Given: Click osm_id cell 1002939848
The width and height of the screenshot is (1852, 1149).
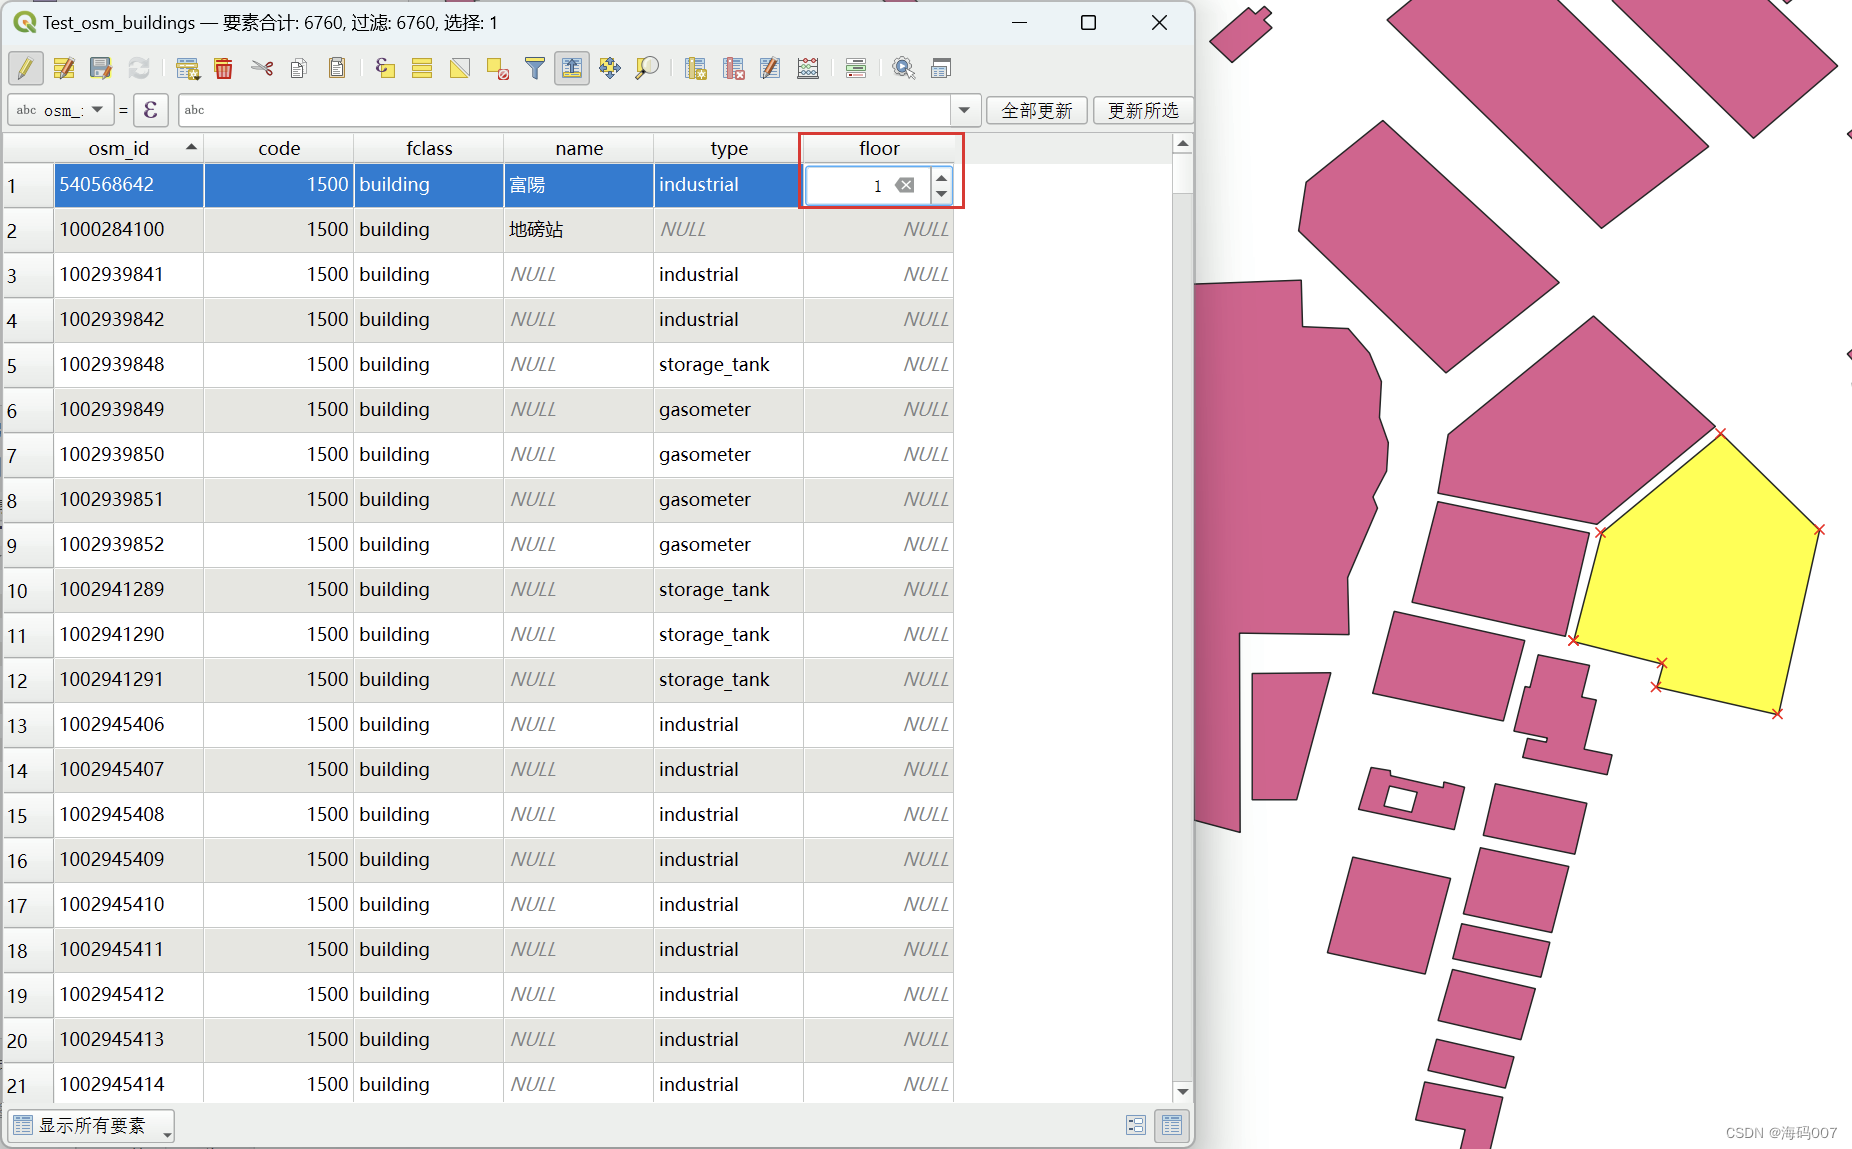Looking at the screenshot, I should [x=129, y=365].
